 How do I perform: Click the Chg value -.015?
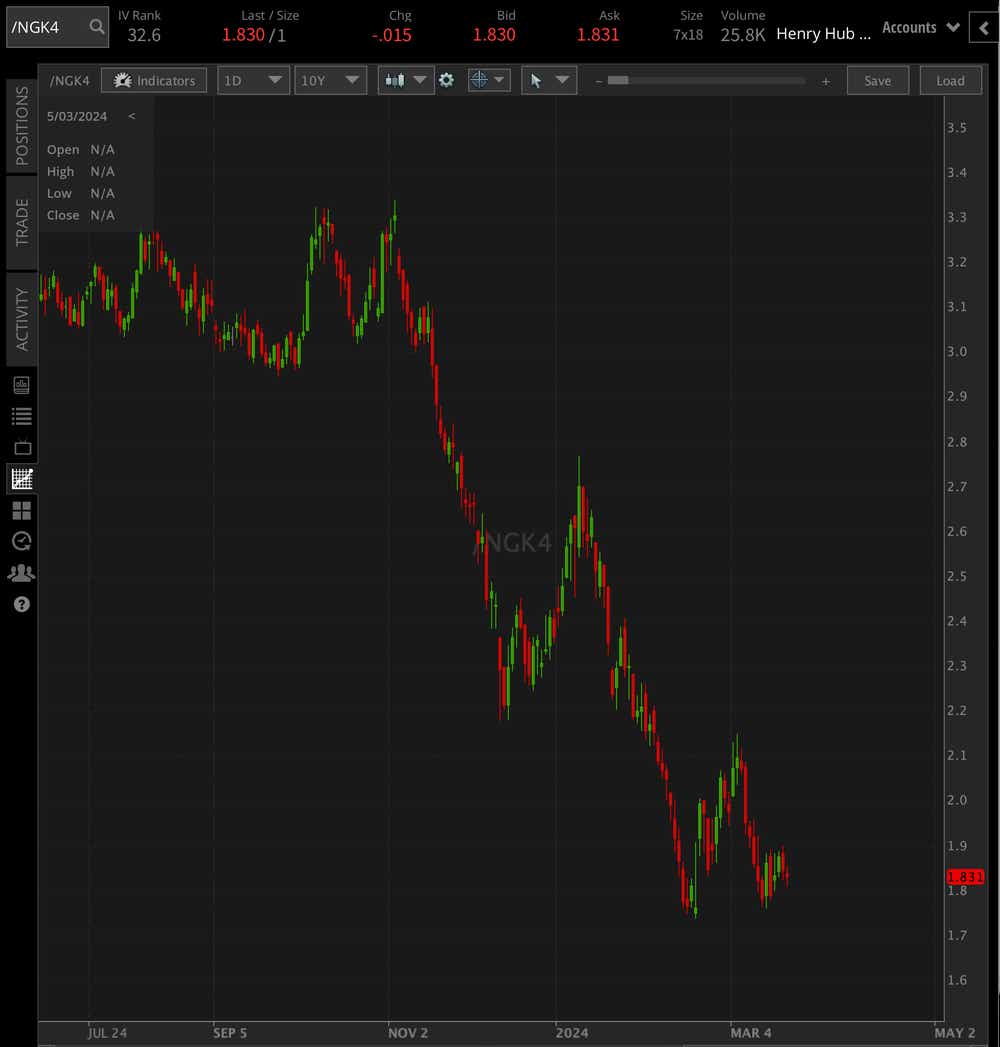392,35
